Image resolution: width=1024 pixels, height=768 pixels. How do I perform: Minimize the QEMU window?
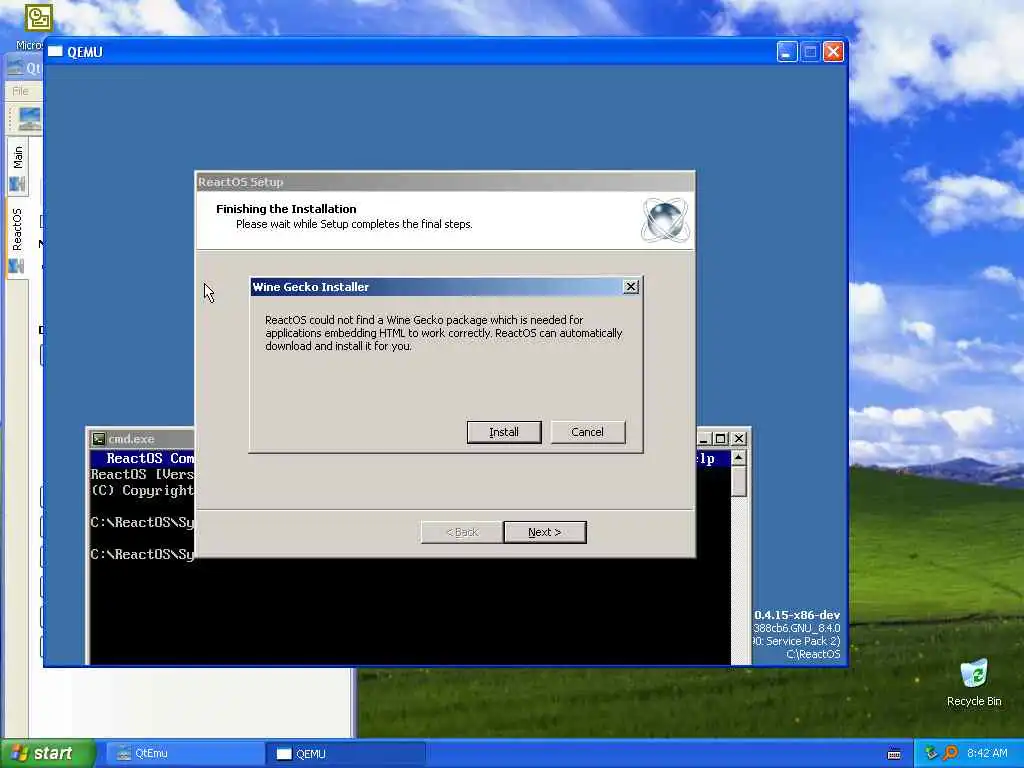(787, 52)
